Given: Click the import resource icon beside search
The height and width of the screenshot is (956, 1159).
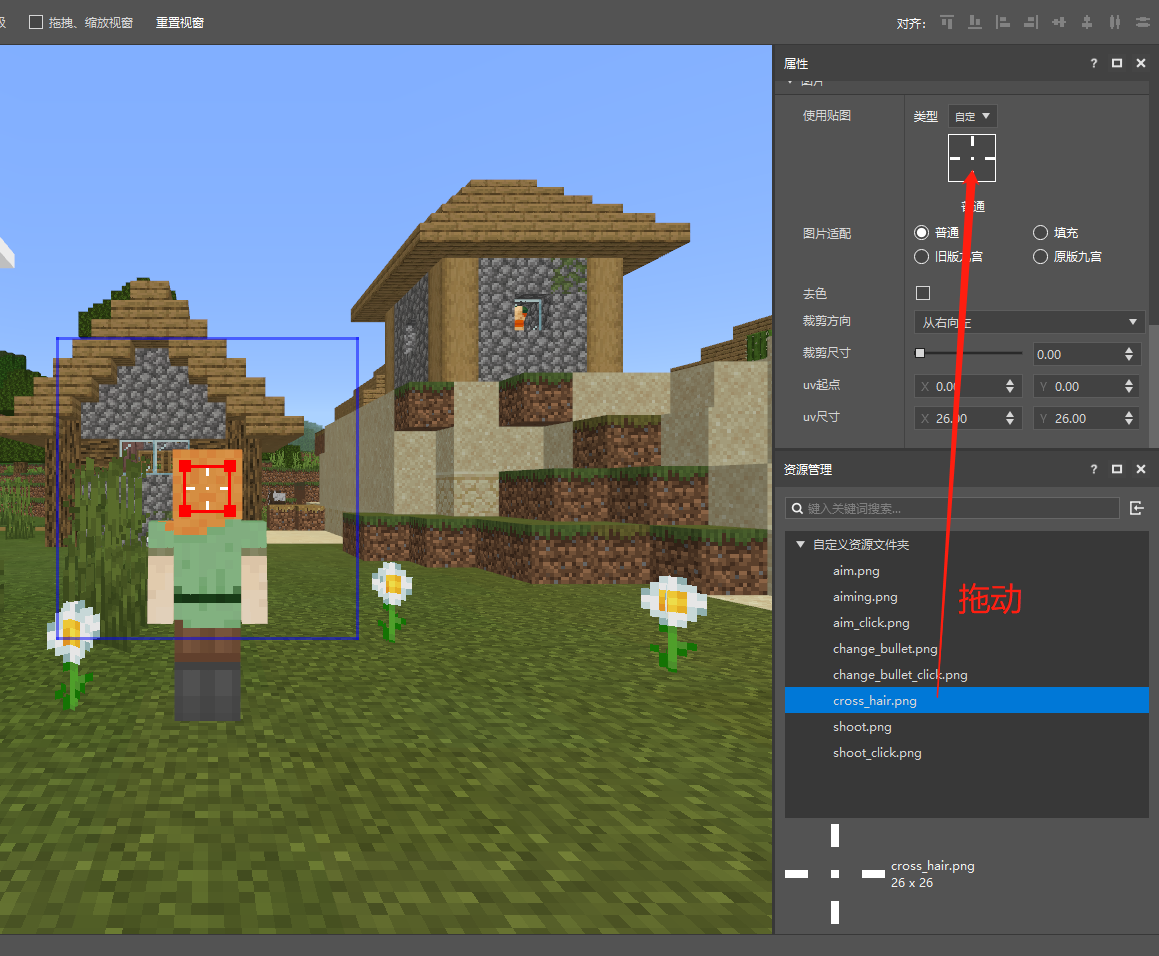Looking at the screenshot, I should point(1137,508).
